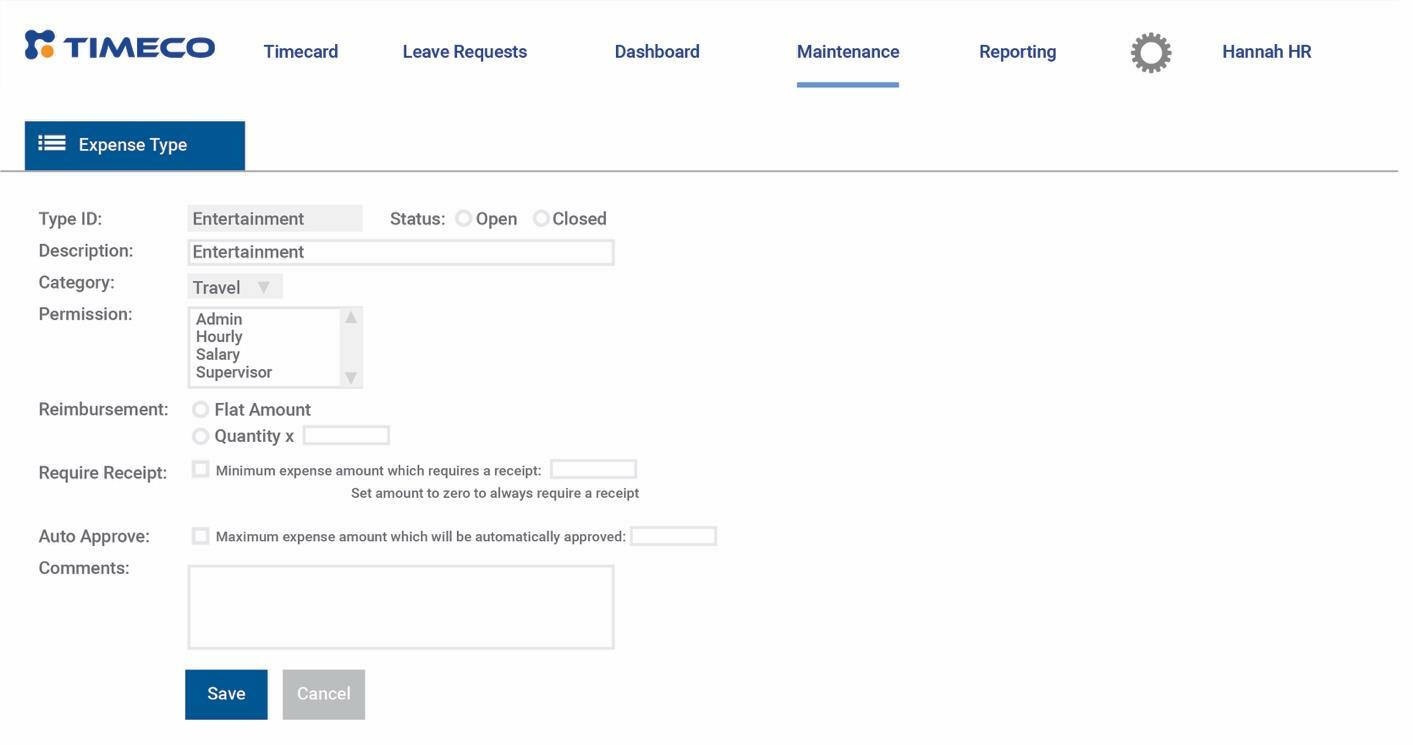Open the Leave Requests page

pyautogui.click(x=464, y=50)
